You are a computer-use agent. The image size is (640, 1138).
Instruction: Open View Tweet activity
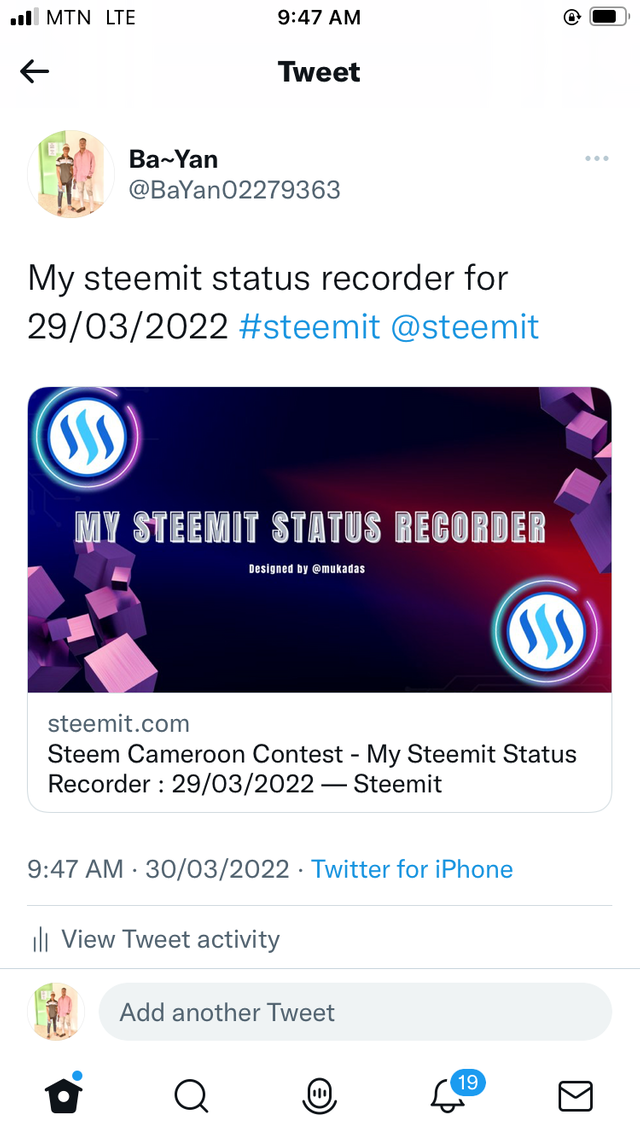point(170,939)
